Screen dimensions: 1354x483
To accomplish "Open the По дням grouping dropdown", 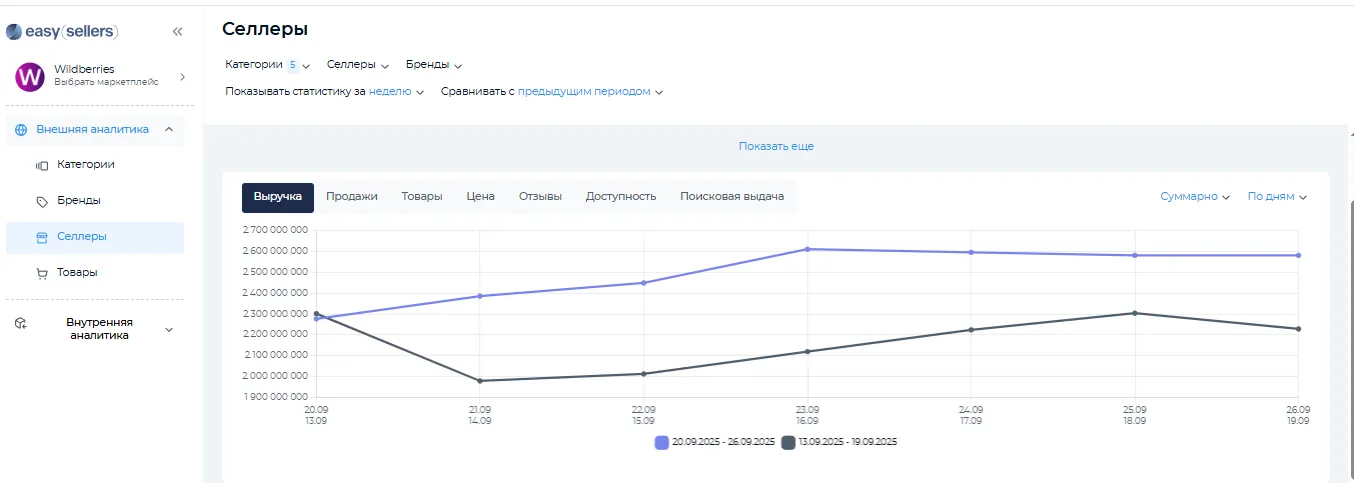I will click(1277, 197).
